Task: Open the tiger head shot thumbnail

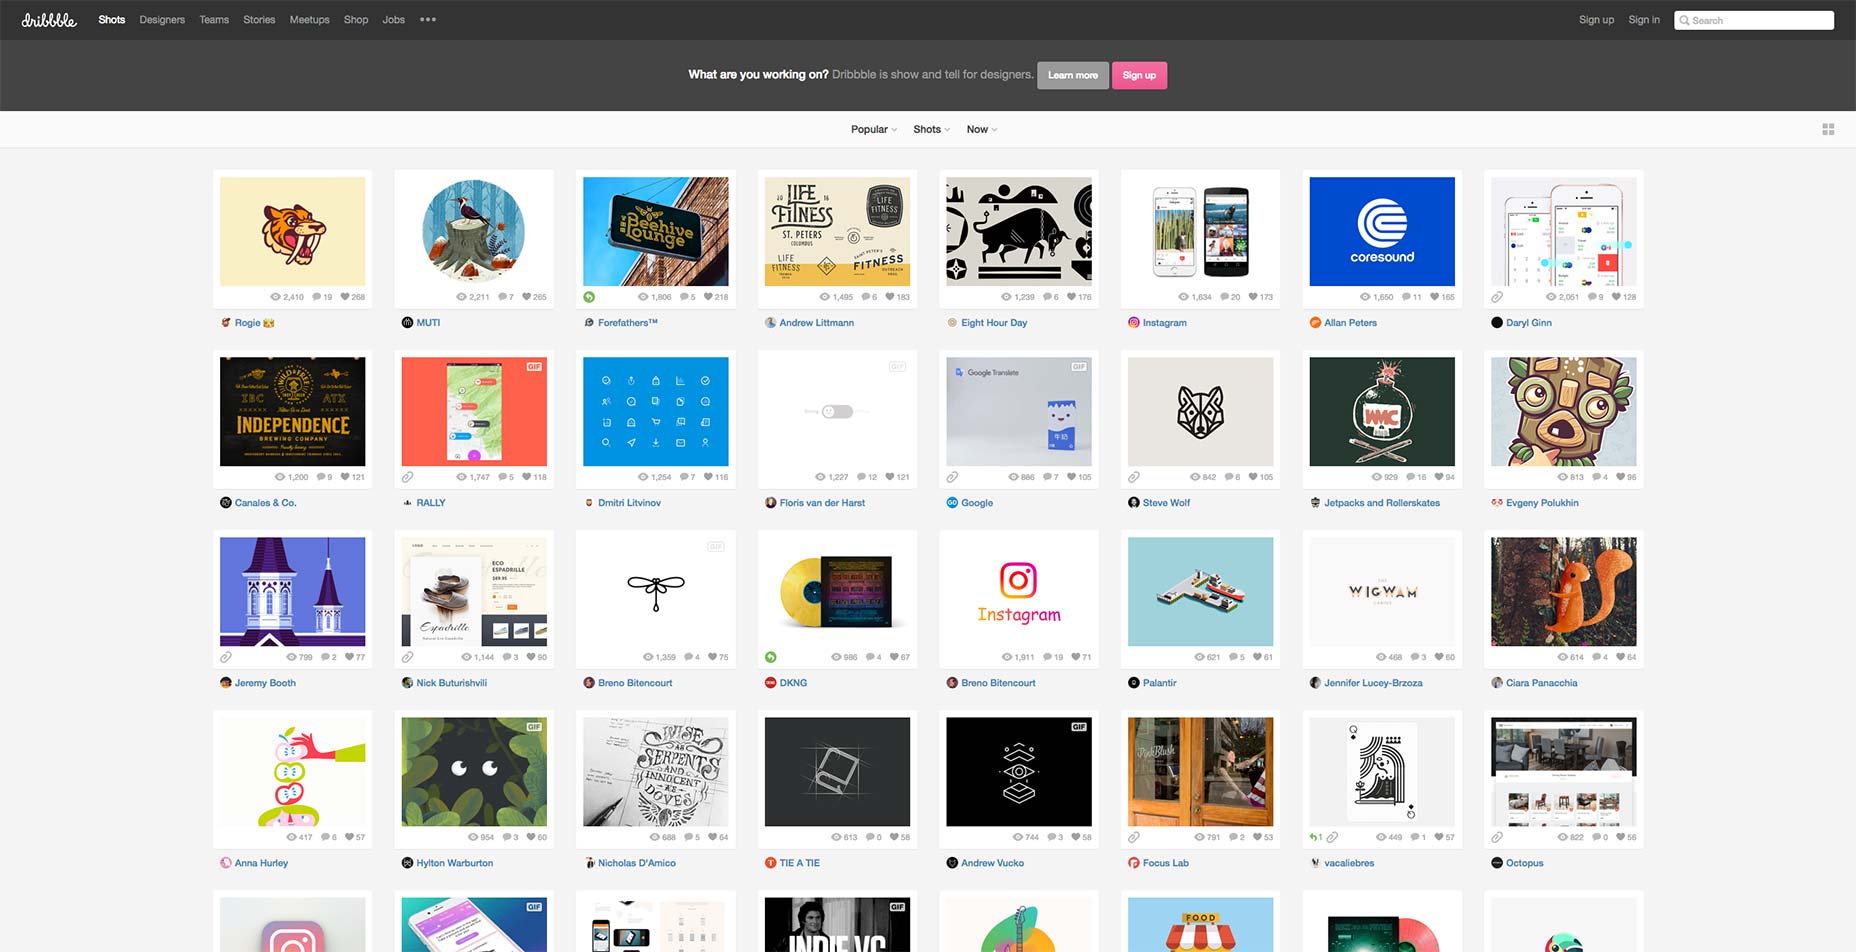Action: tap(292, 231)
